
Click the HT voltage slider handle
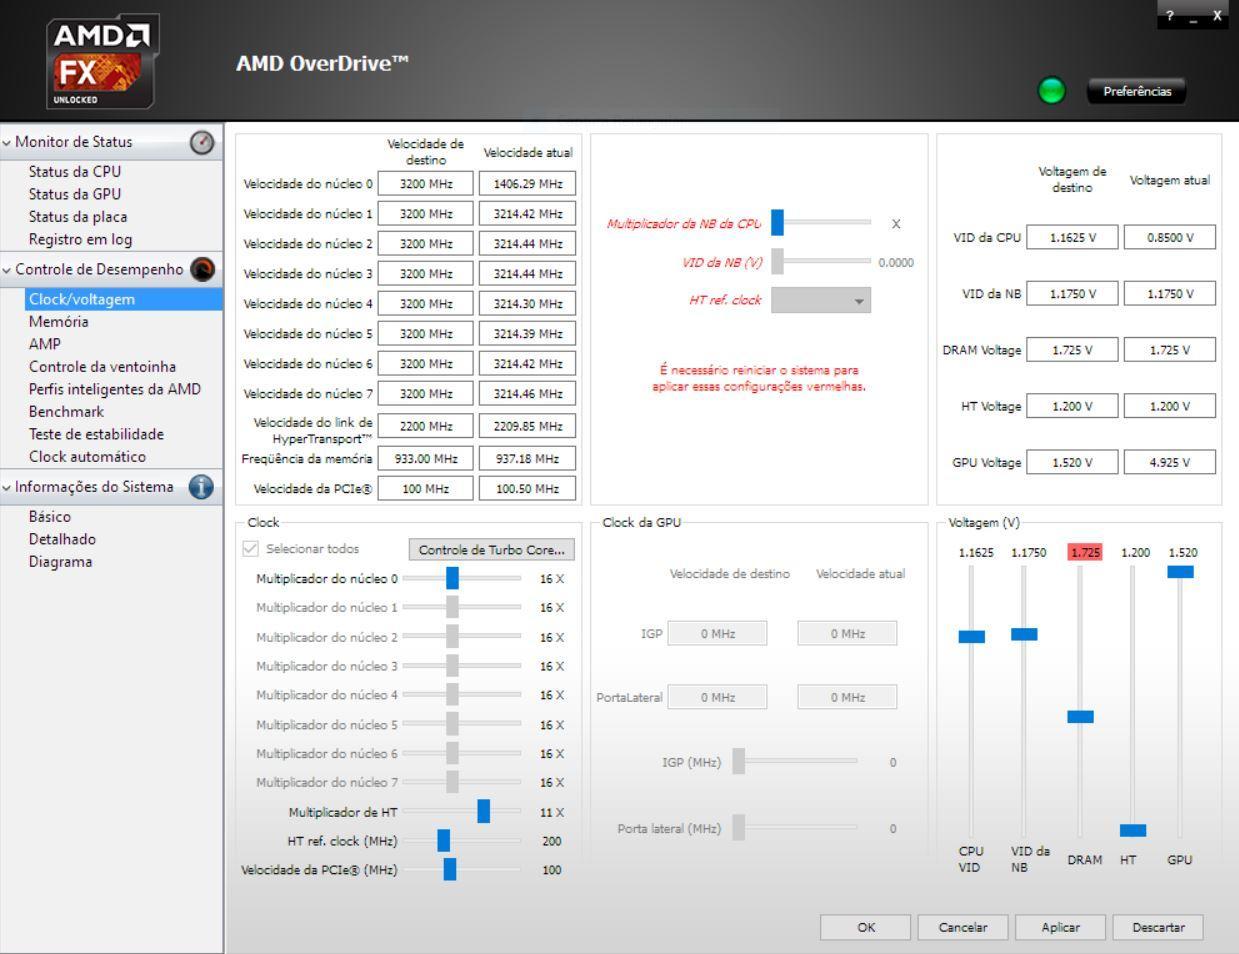tap(1133, 830)
